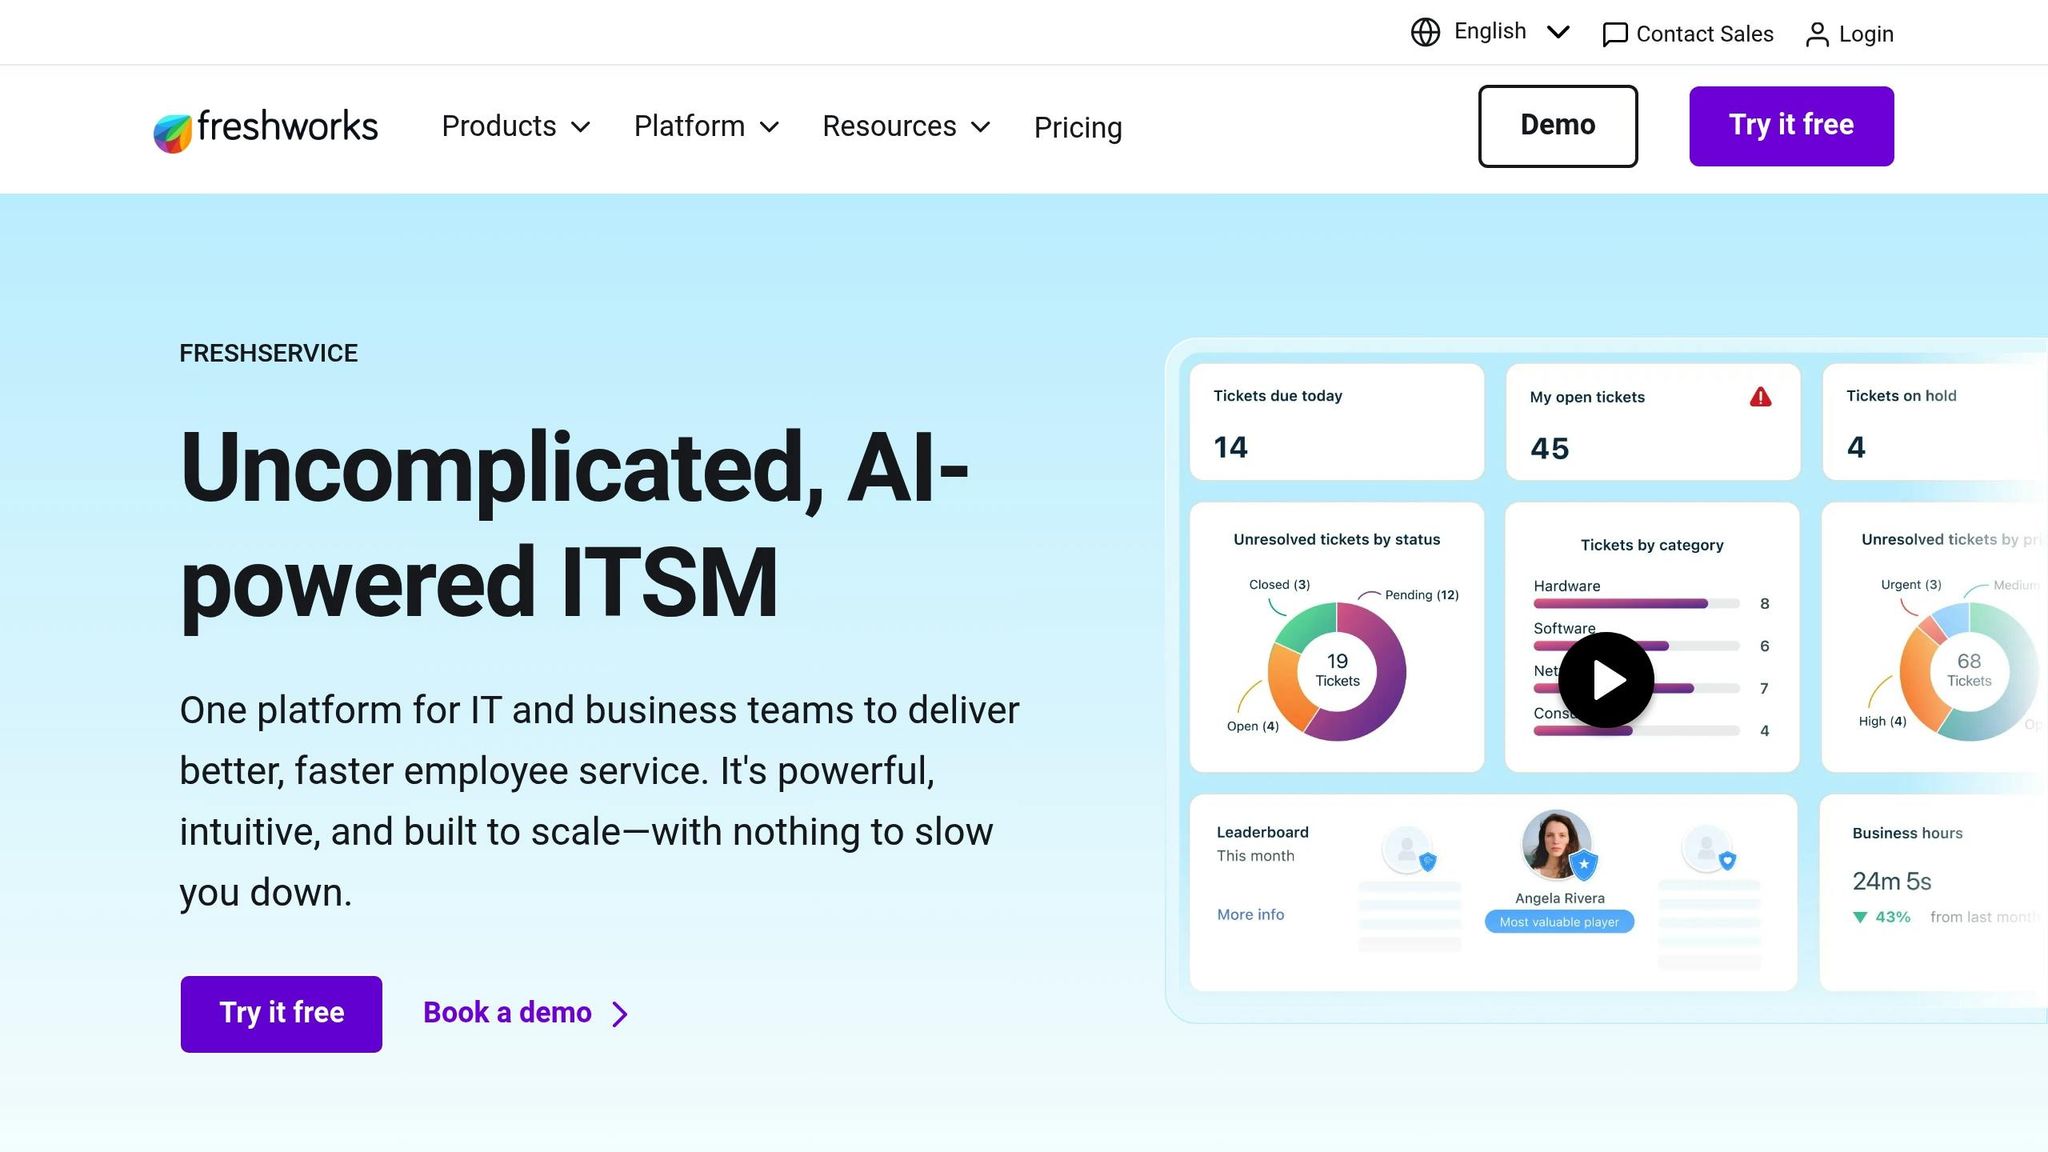
Task: Go to the Pricing page
Action: point(1078,128)
